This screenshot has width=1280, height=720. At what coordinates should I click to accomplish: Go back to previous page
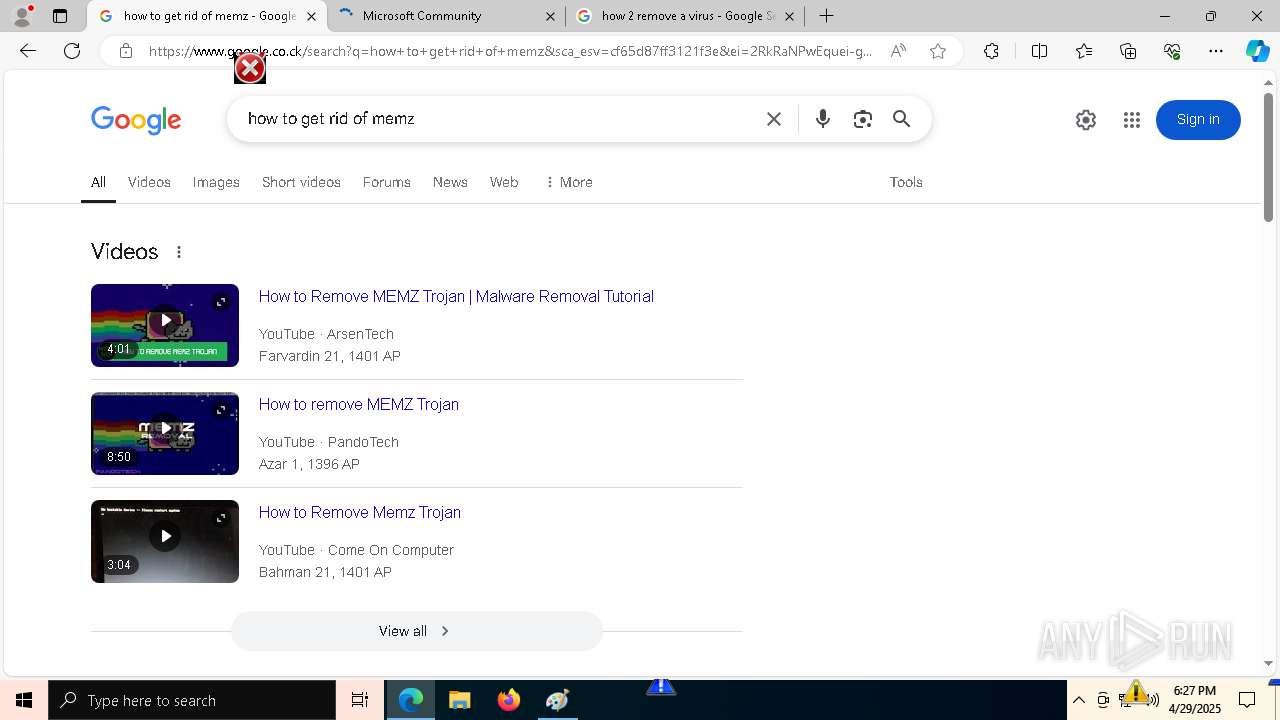point(28,51)
